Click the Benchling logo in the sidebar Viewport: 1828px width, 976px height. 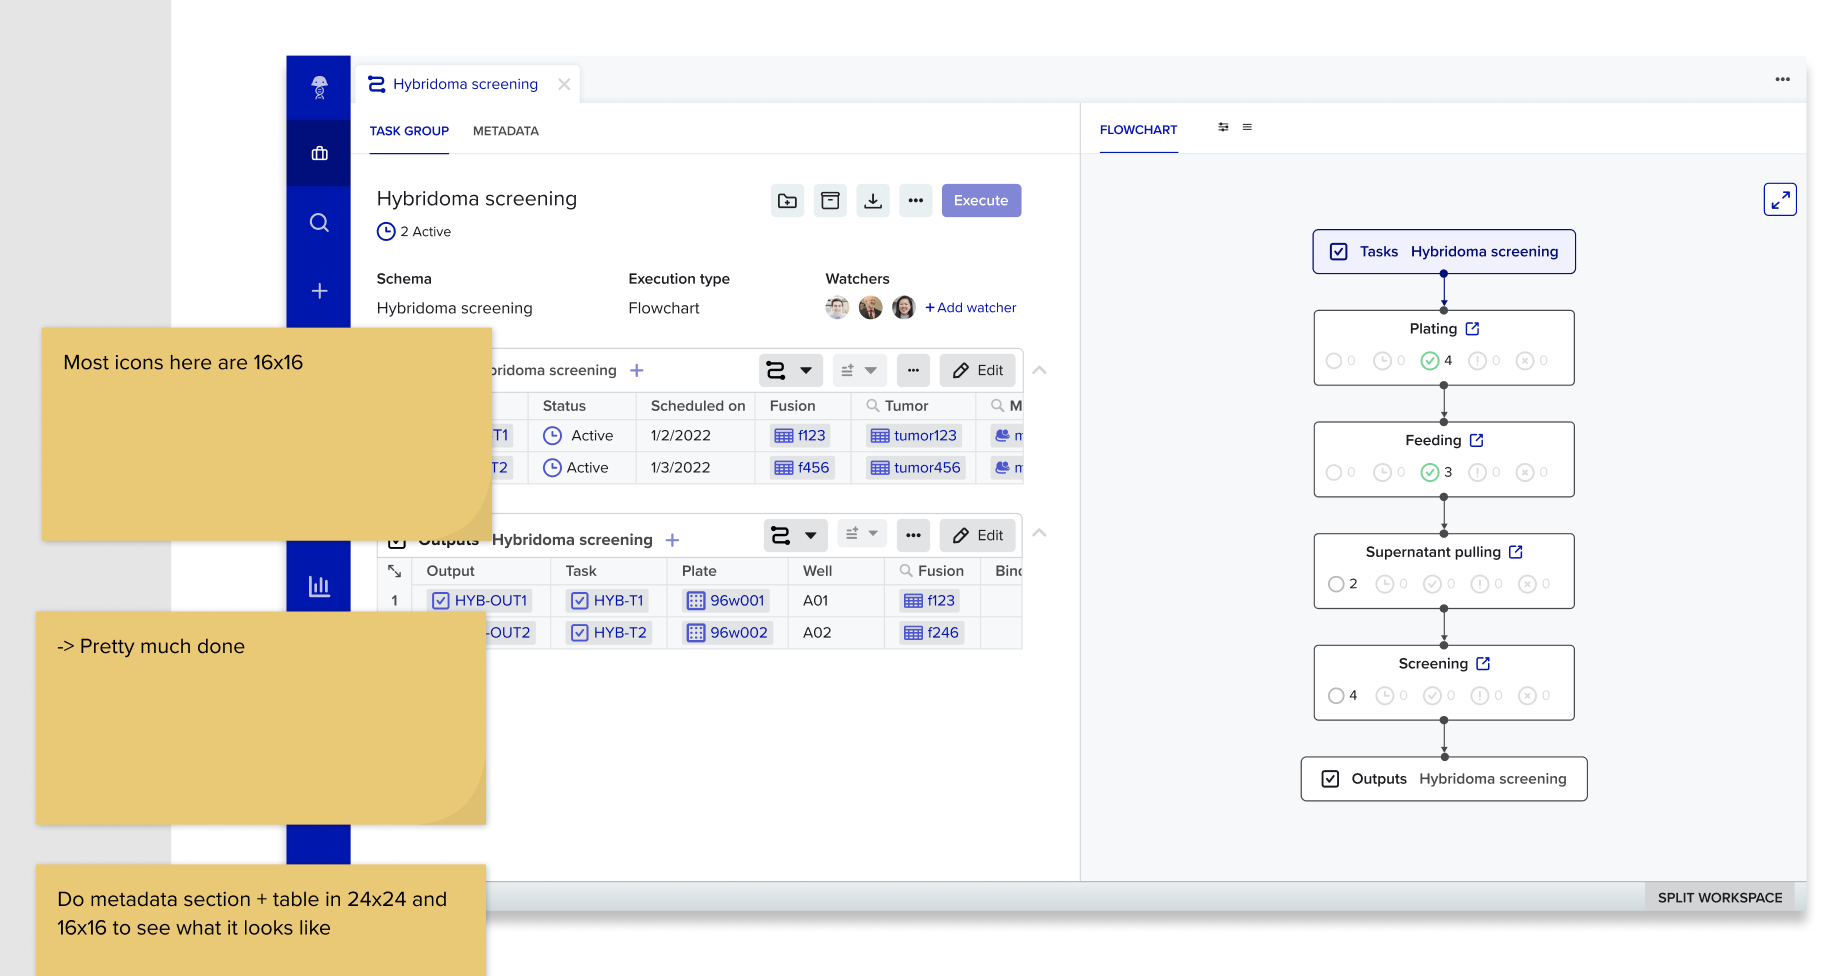(319, 87)
